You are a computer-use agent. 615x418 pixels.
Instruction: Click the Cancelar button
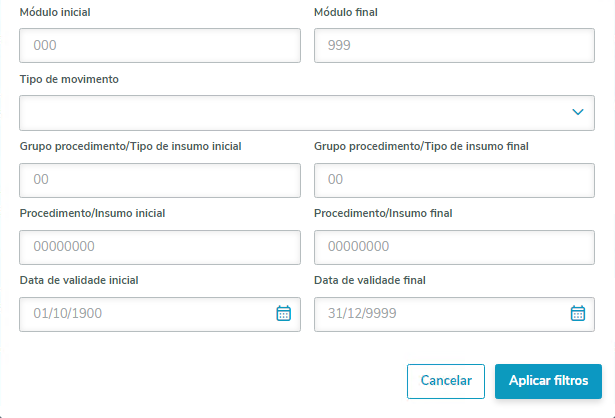point(446,381)
